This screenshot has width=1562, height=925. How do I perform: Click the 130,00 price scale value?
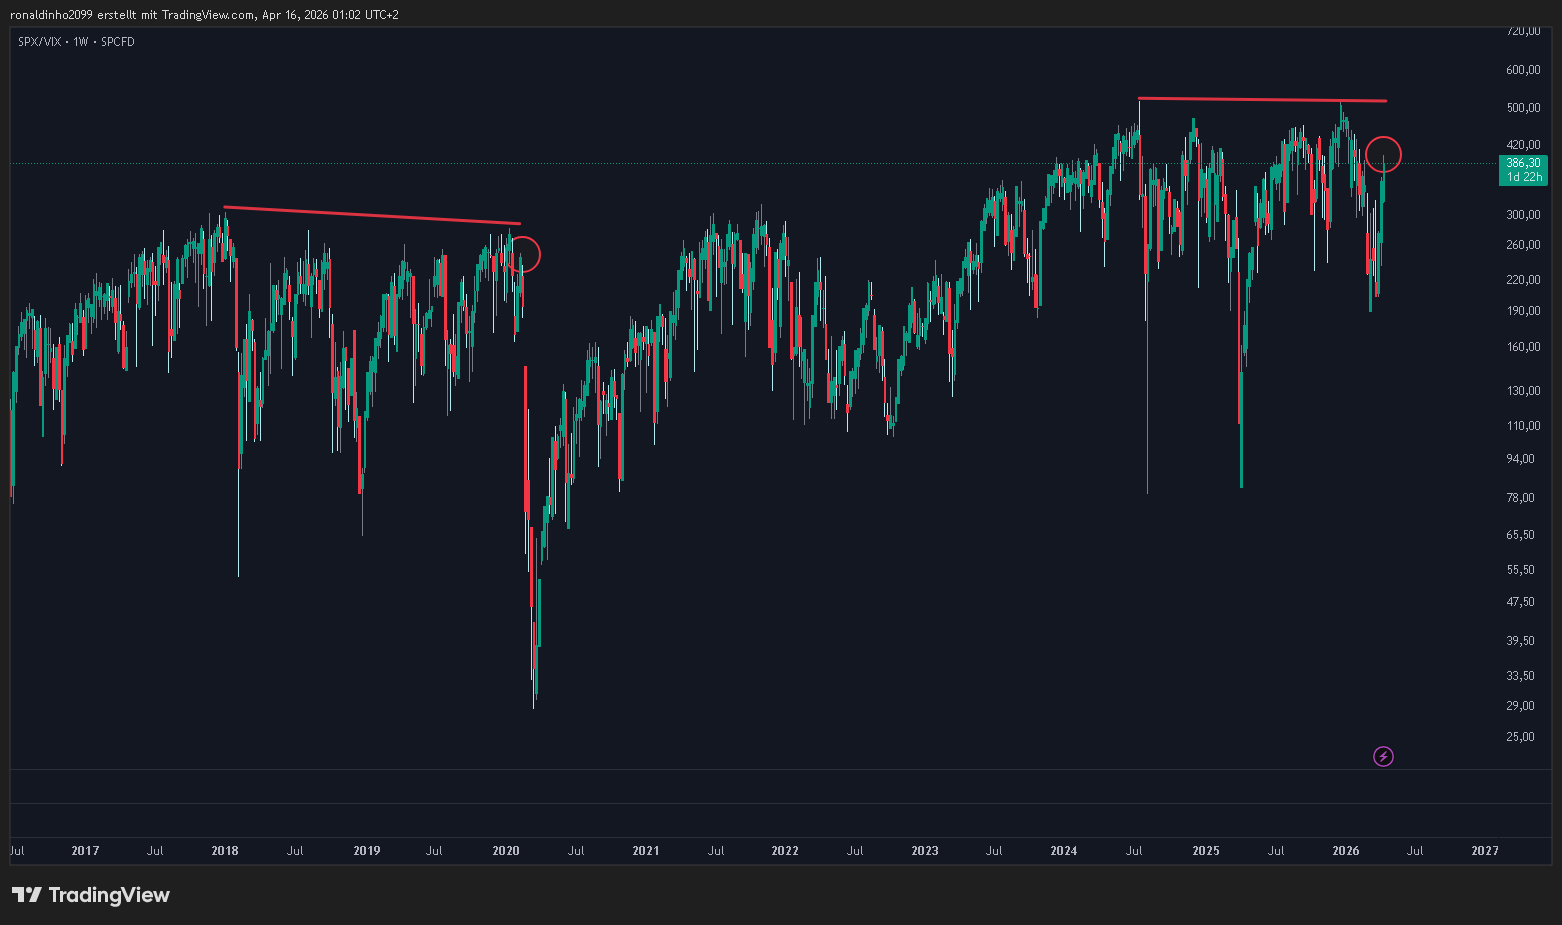(1523, 391)
